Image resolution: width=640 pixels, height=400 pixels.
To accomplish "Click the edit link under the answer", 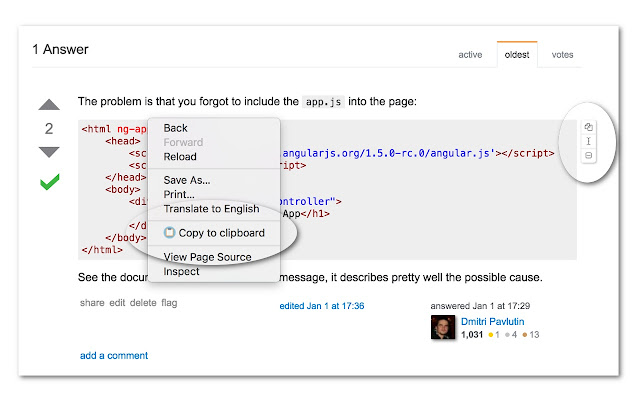I will (117, 303).
